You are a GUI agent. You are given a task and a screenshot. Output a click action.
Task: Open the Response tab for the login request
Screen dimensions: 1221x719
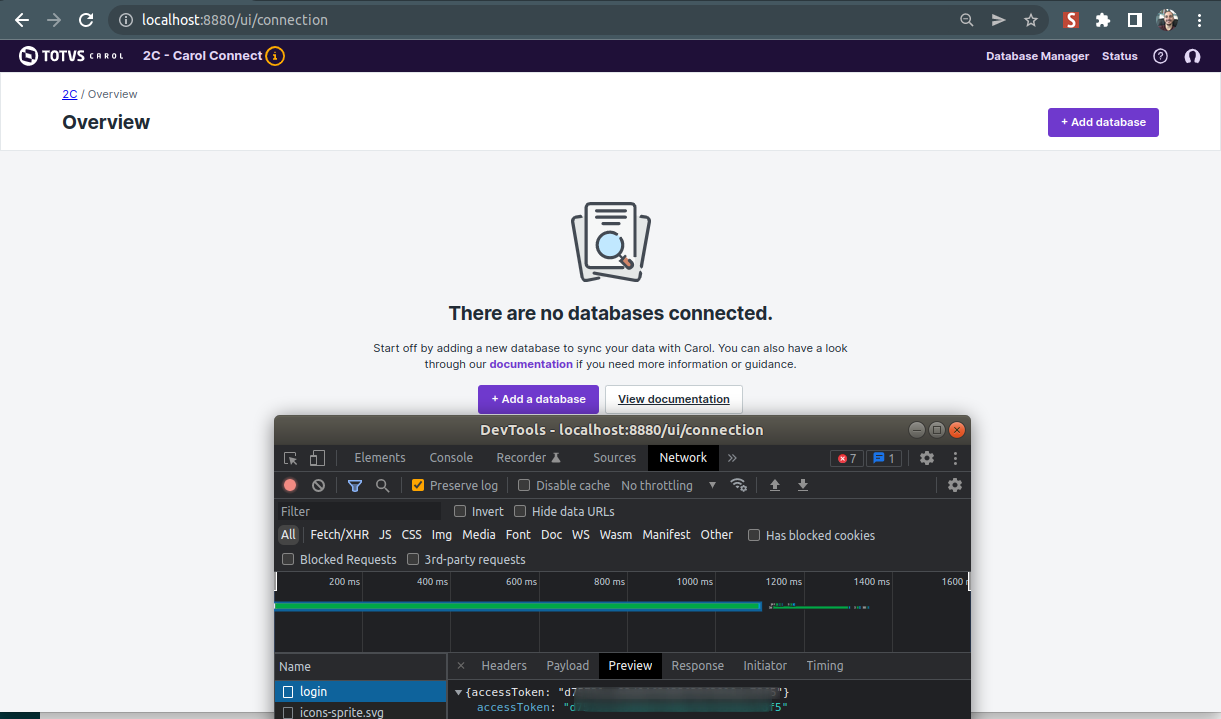[697, 665]
